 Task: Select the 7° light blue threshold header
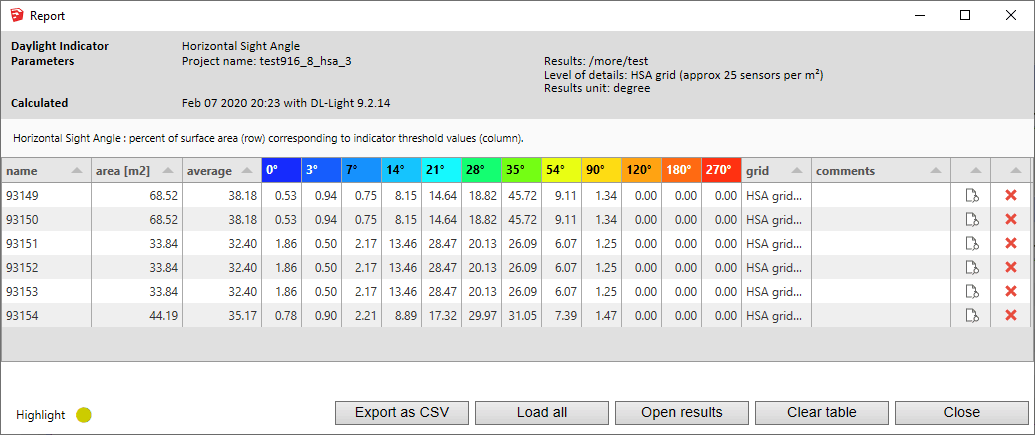click(362, 170)
